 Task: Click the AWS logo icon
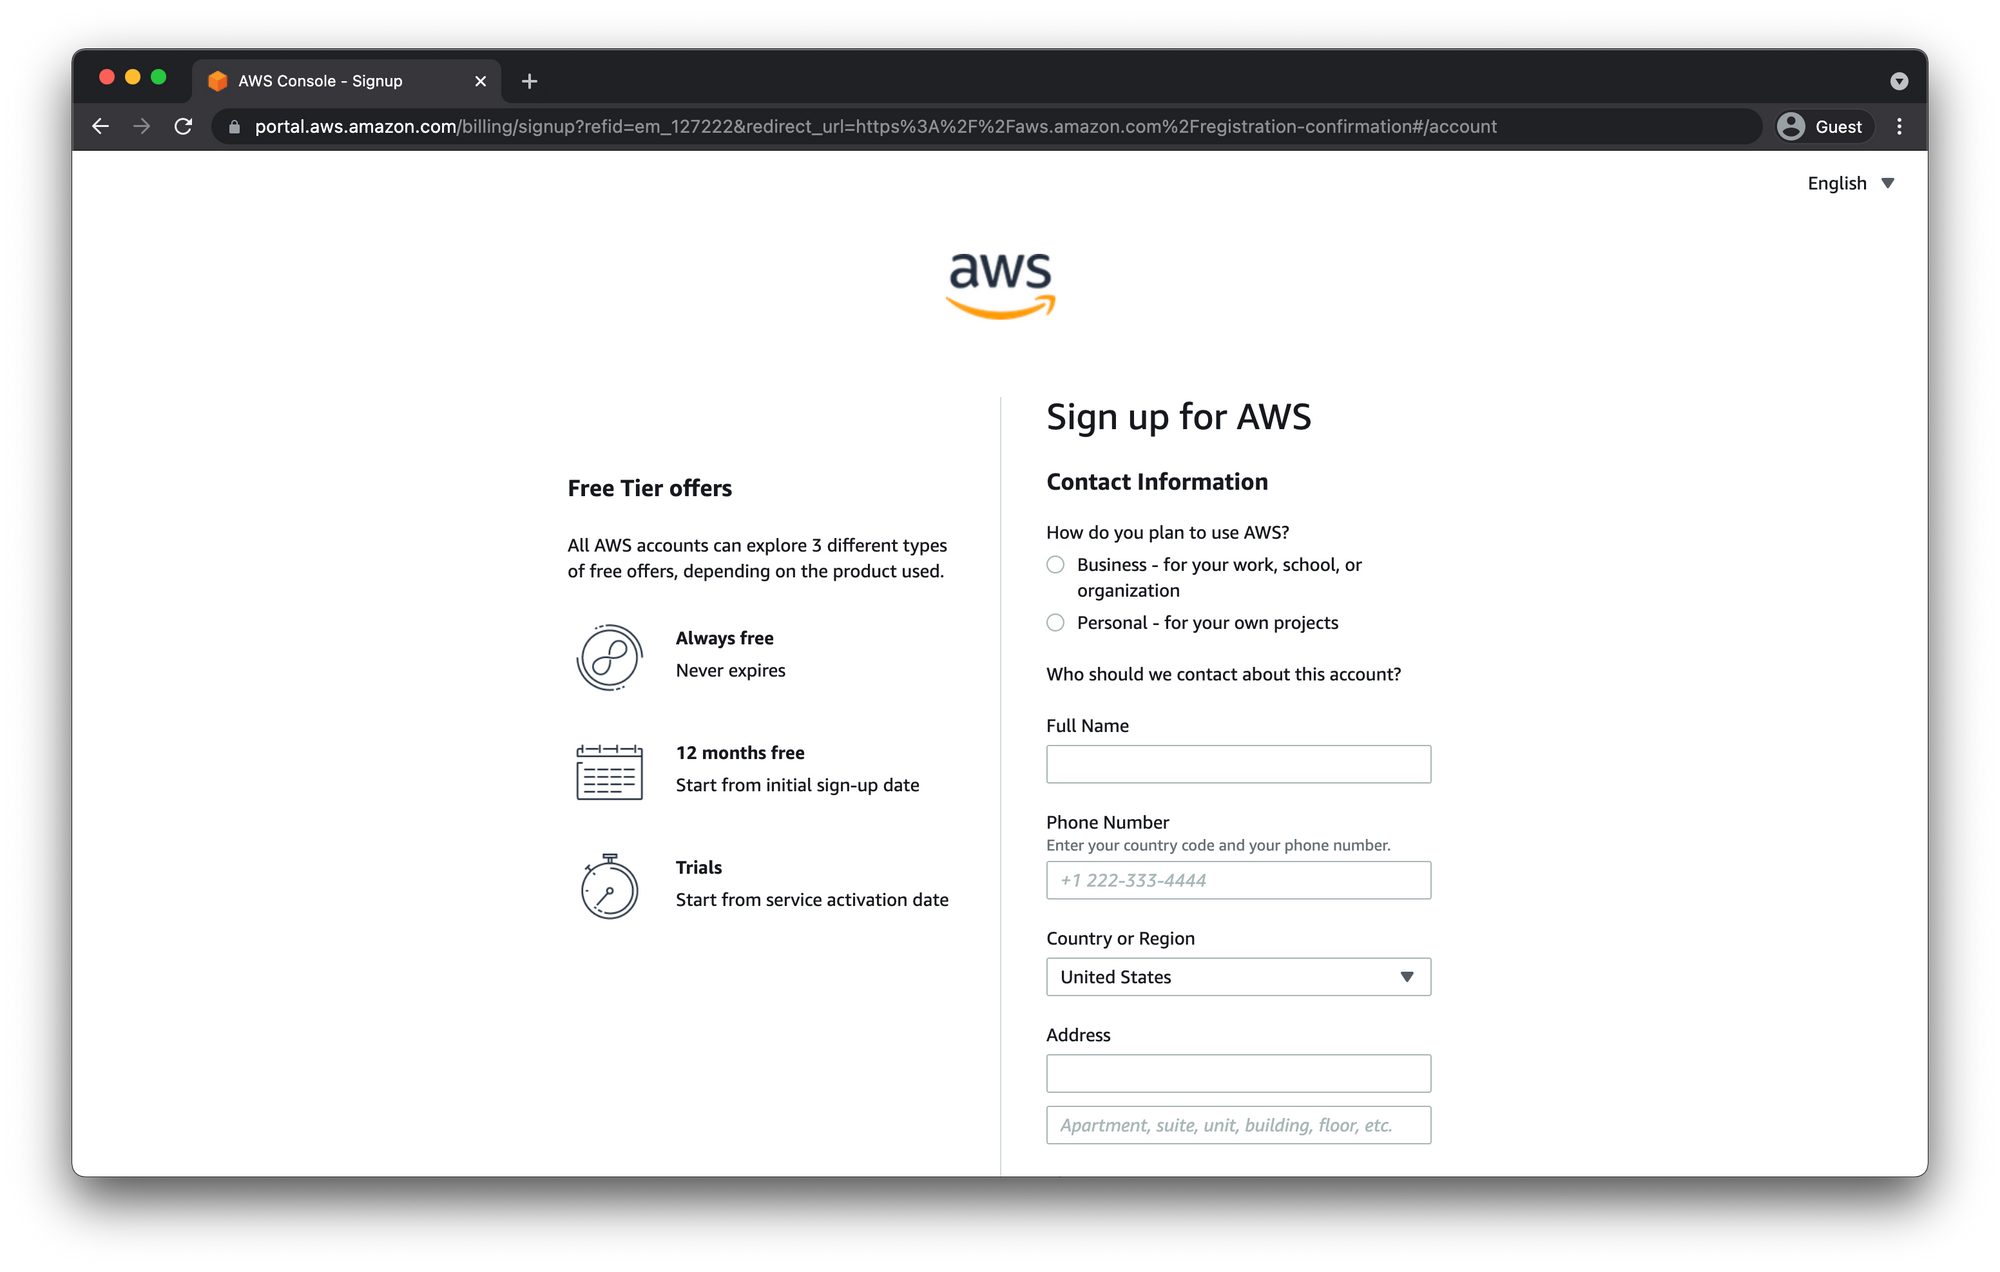pos(1000,286)
